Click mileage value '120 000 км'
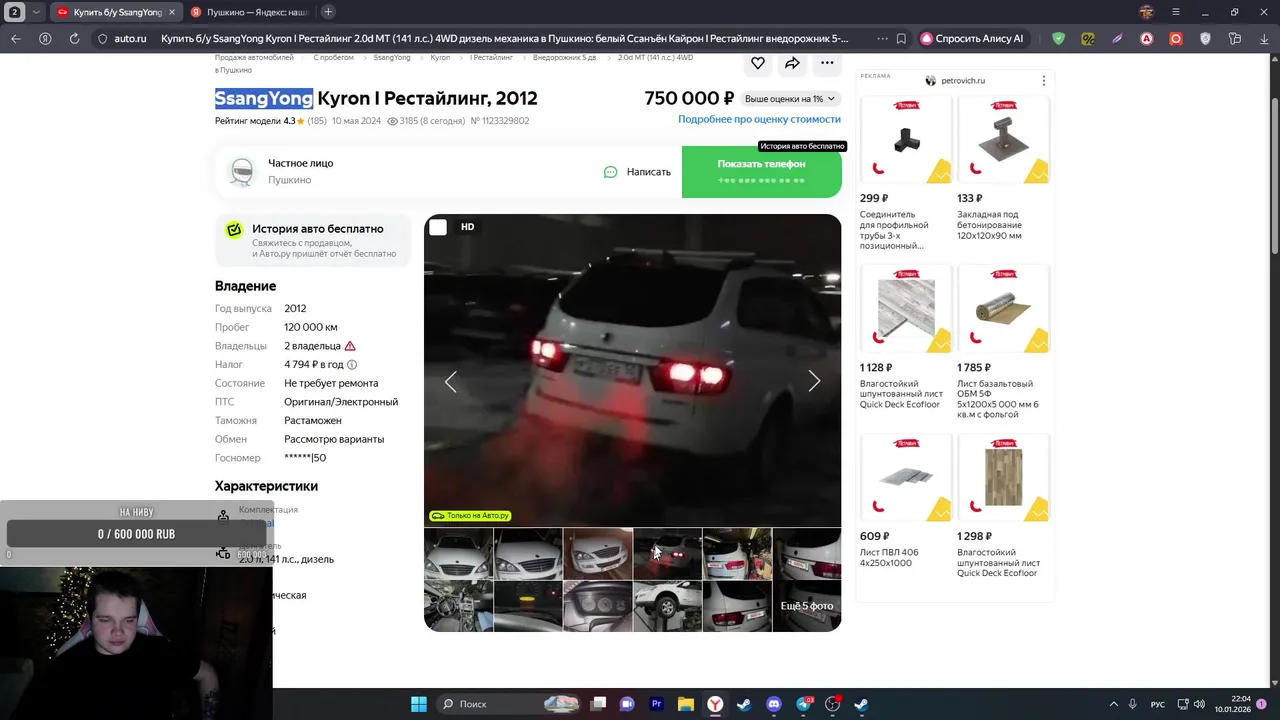The height and width of the screenshot is (720, 1280). (x=311, y=327)
